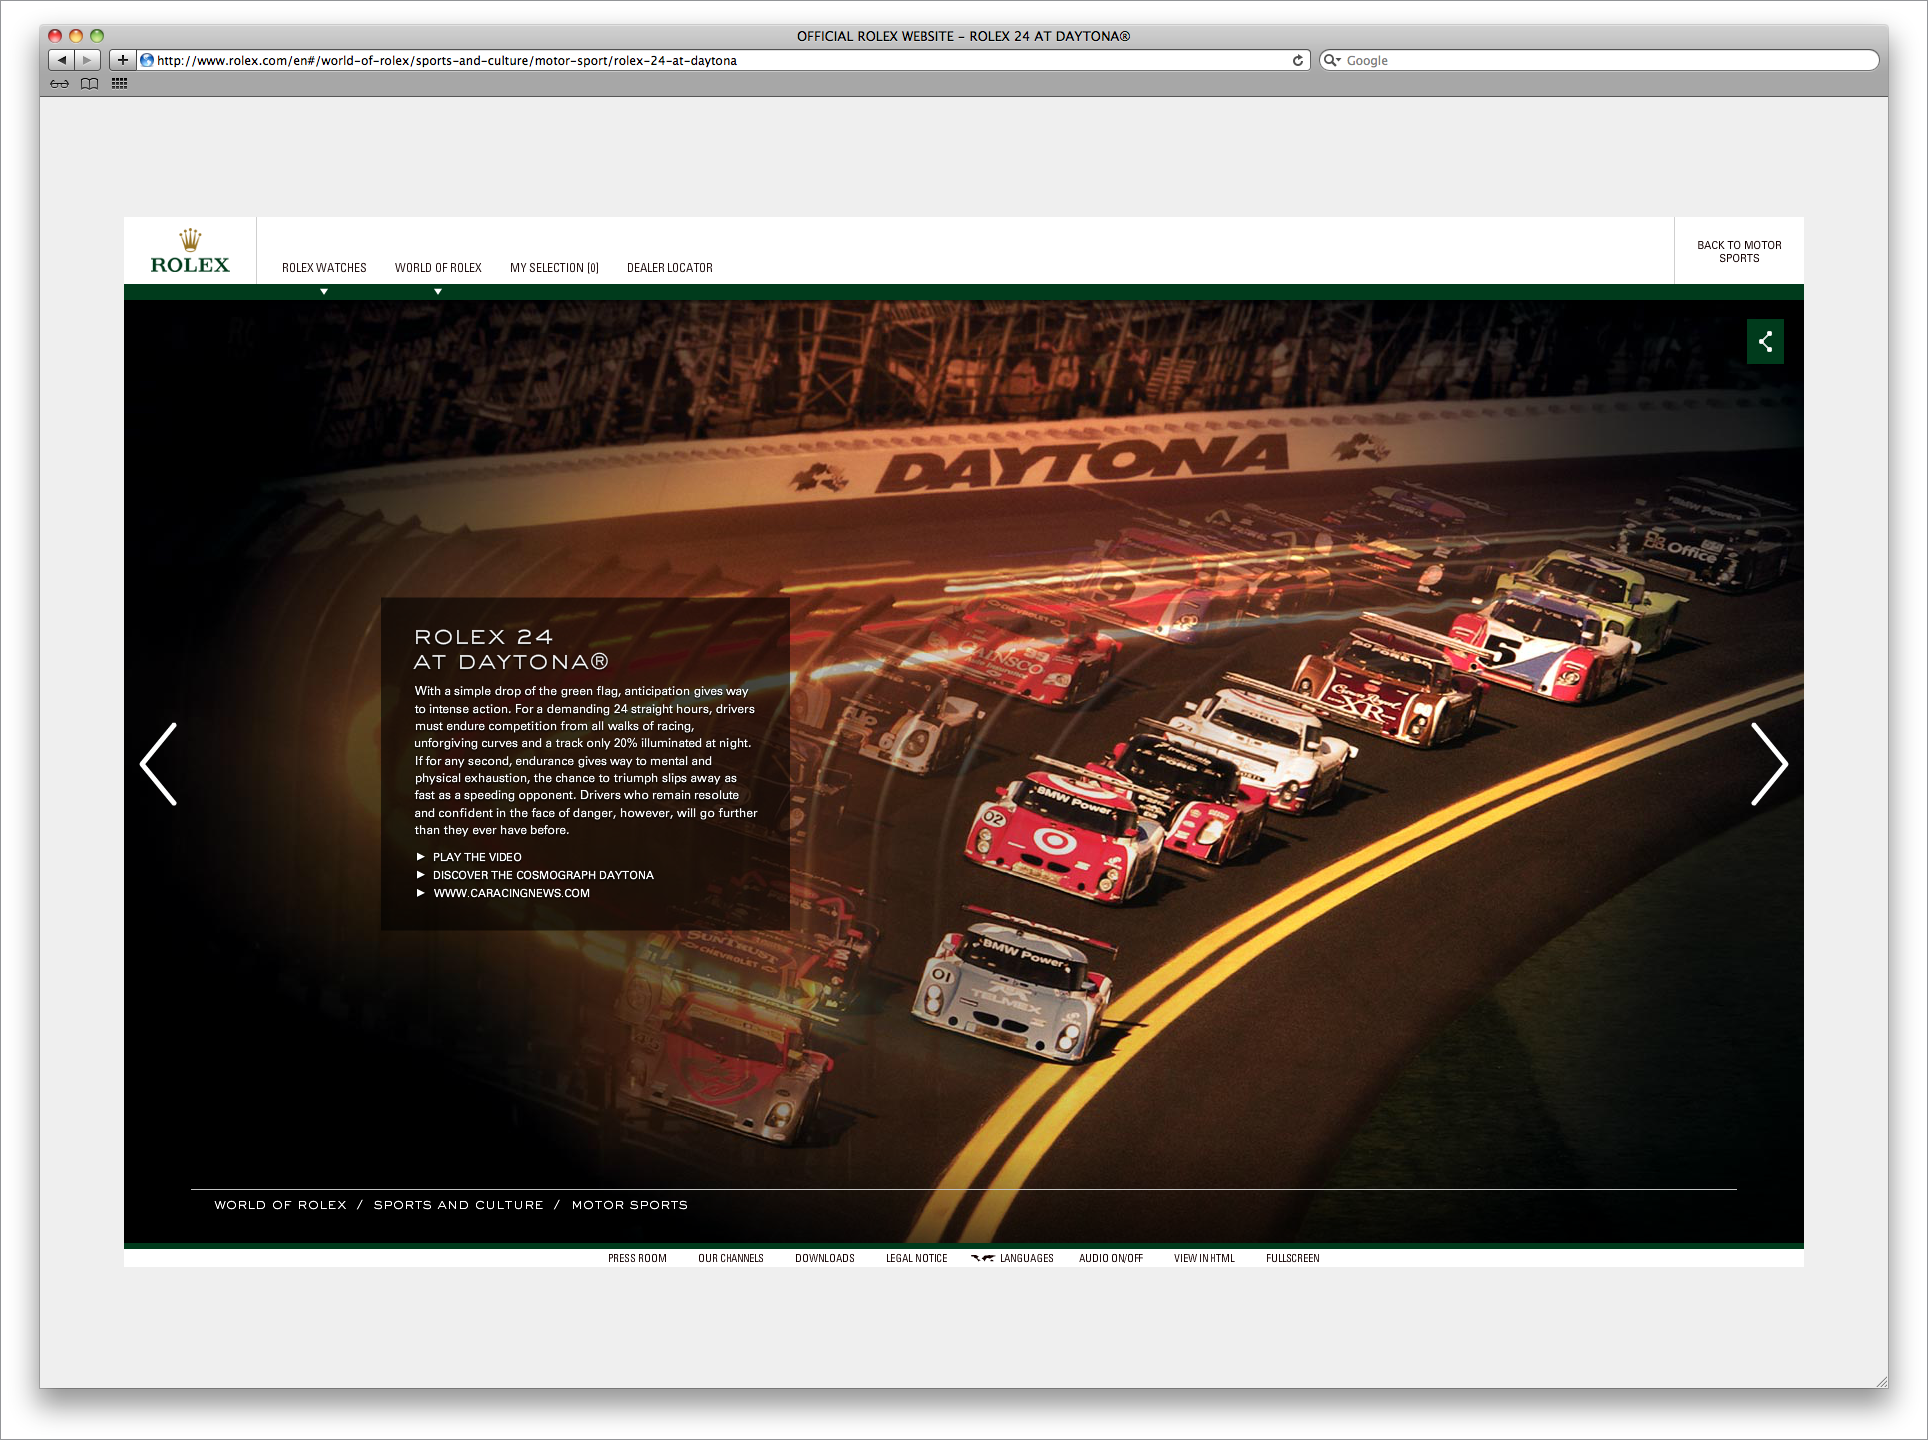This screenshot has height=1440, width=1928.
Task: Open the Reading List glasses icon
Action: tap(60, 84)
